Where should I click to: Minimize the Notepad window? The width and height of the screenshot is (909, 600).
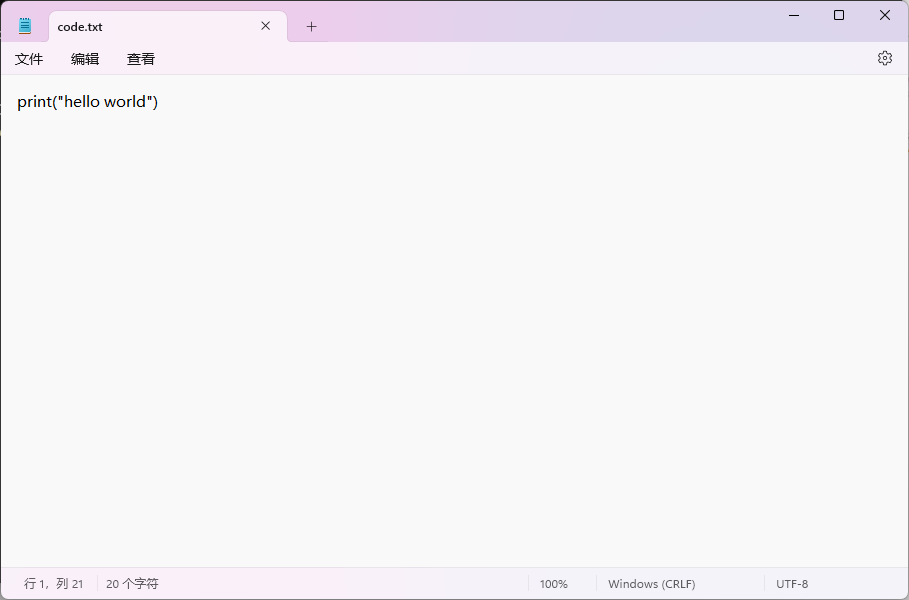point(793,15)
